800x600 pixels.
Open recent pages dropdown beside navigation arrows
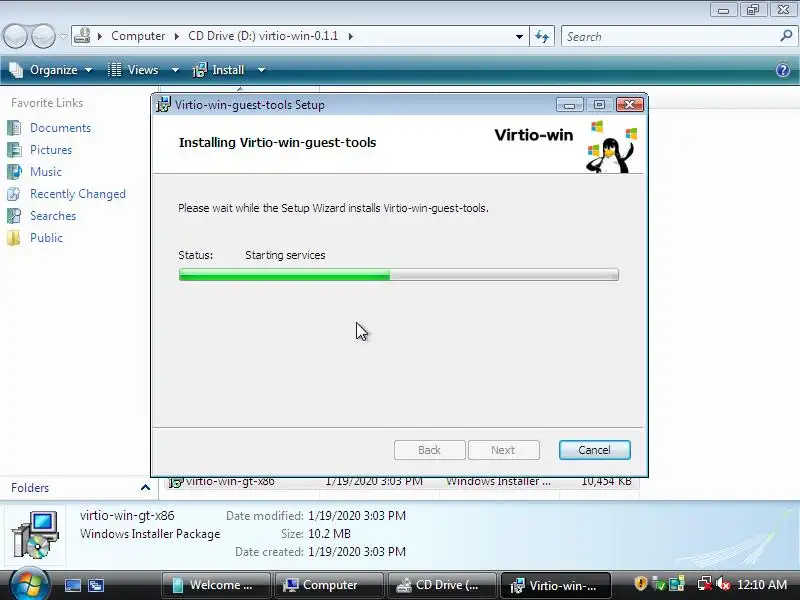[x=63, y=36]
